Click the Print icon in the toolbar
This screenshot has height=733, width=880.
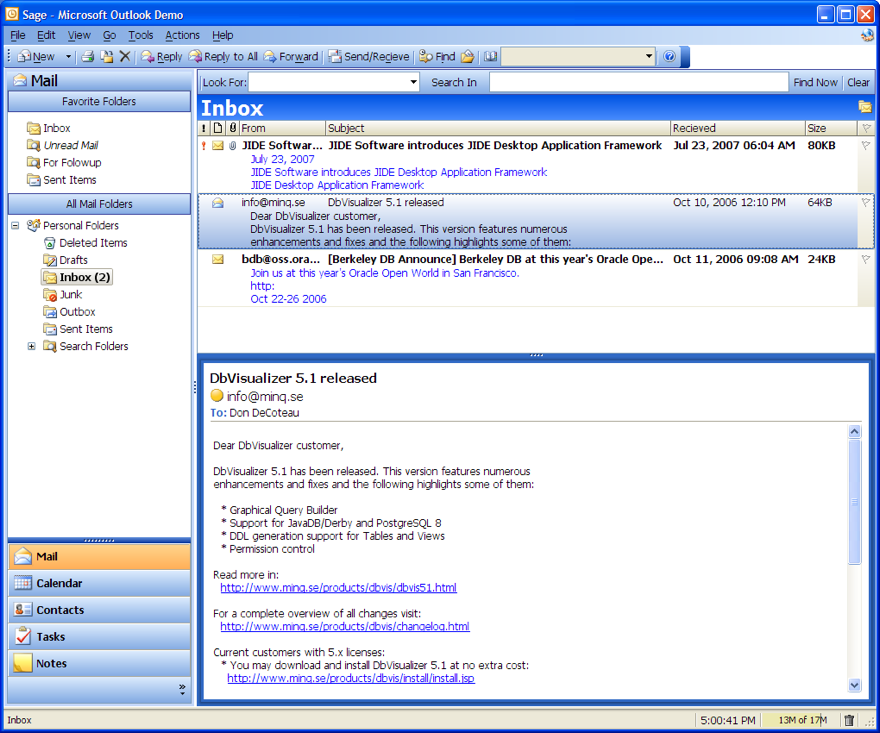pos(88,57)
